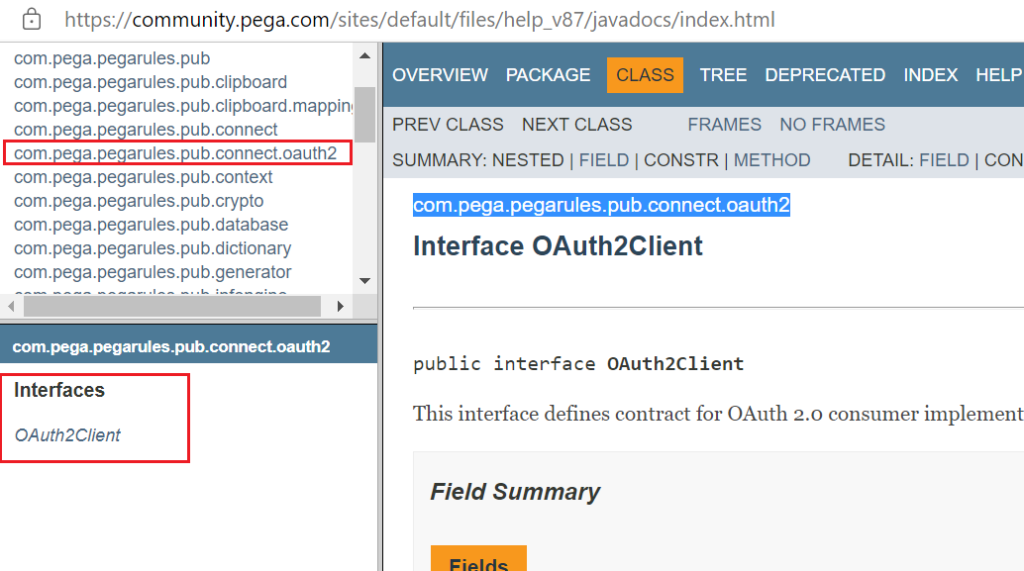The width and height of the screenshot is (1024, 571).
Task: Click FRAMES link
Action: coord(724,125)
